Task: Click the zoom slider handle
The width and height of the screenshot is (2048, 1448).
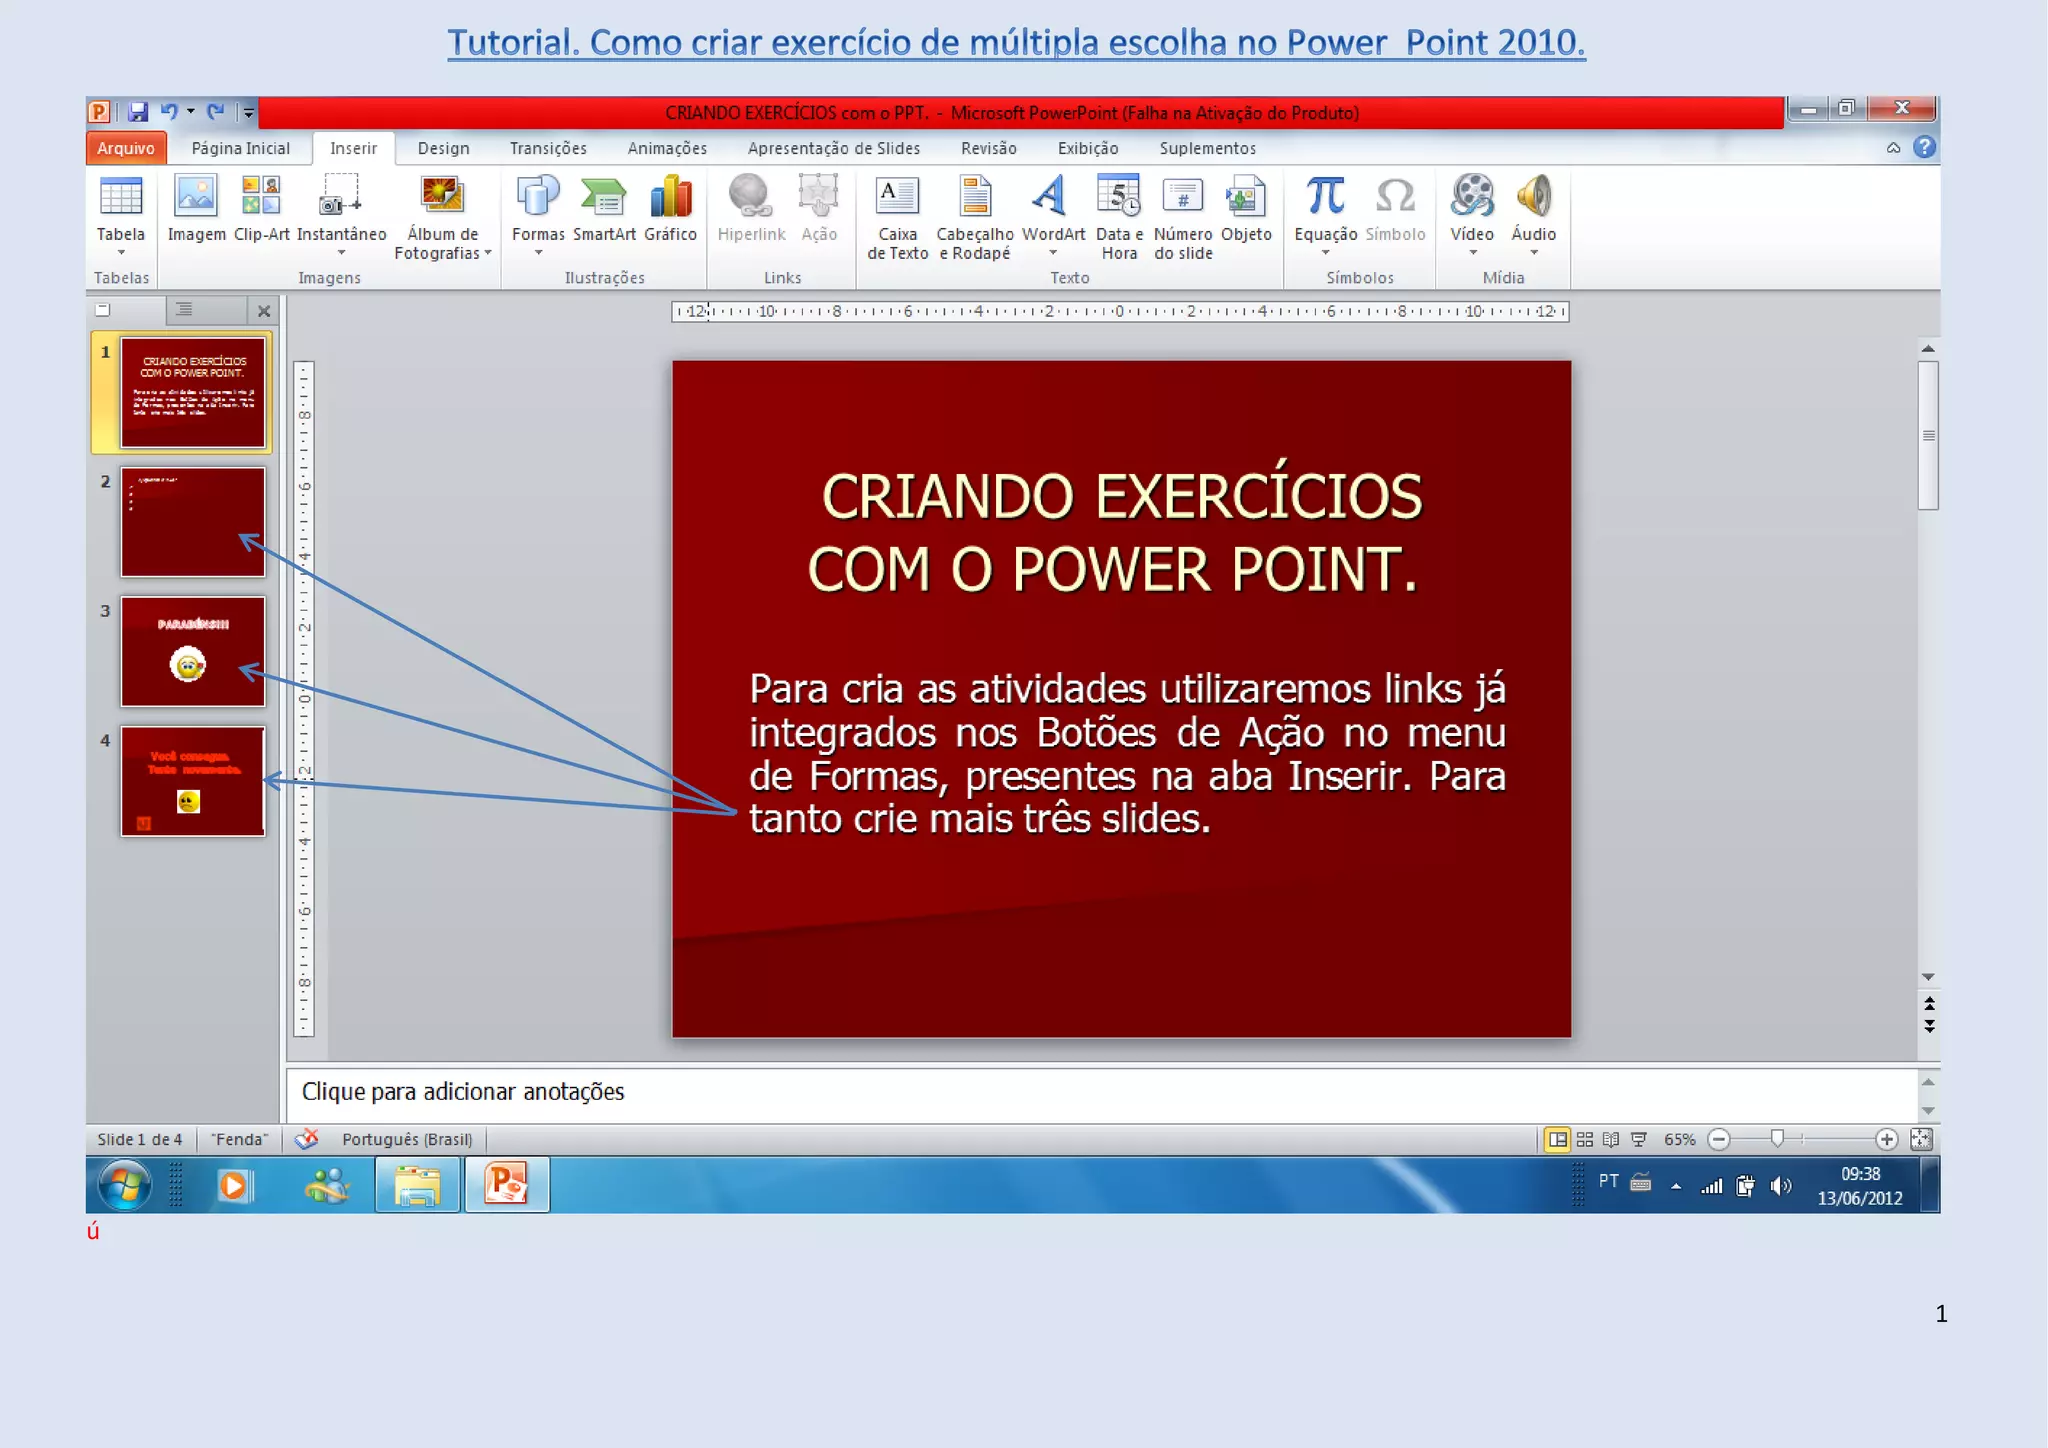Action: click(x=1776, y=1139)
